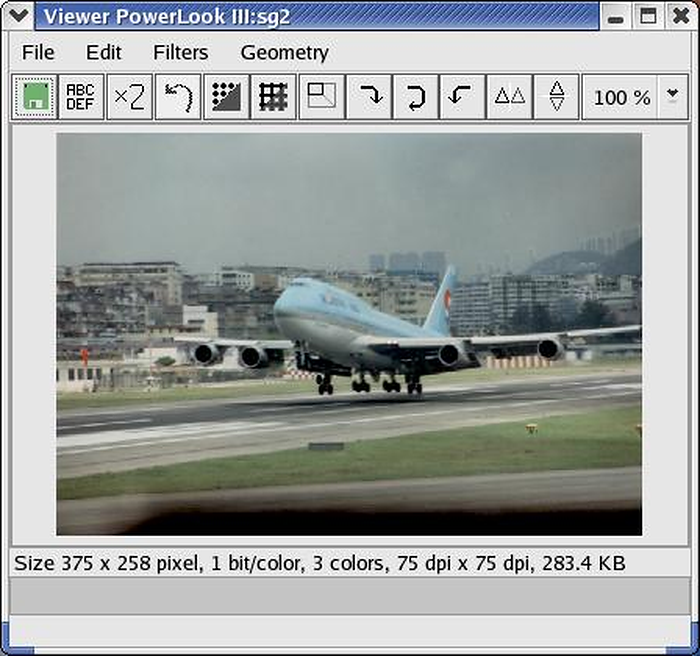The image size is (700, 656).
Task: Expand the zoom dropdown arrow
Action: (672, 97)
